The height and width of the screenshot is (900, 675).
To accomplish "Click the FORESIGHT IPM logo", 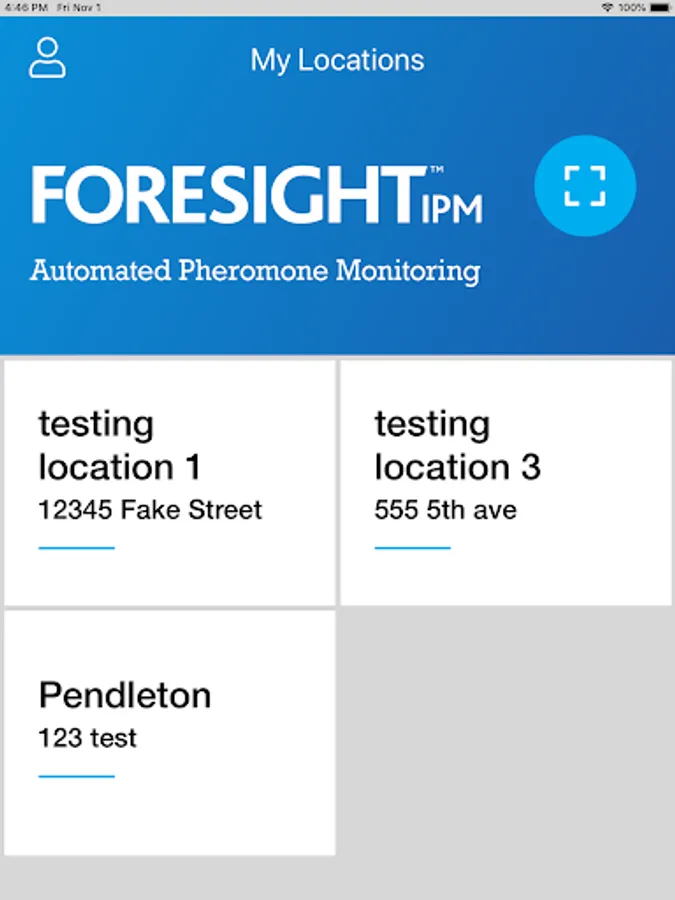I will tap(256, 196).
